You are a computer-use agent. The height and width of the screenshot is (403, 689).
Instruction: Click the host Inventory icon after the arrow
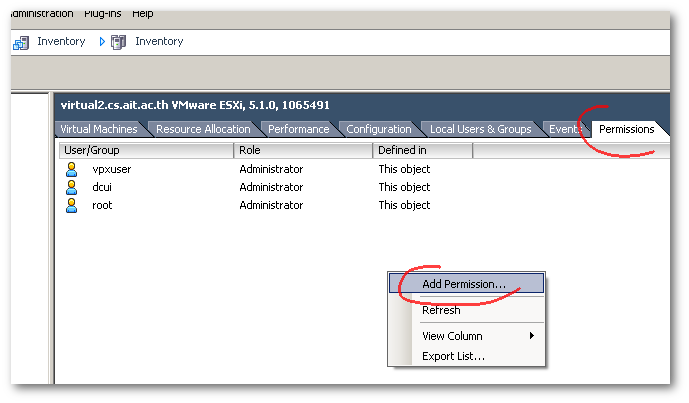[119, 42]
